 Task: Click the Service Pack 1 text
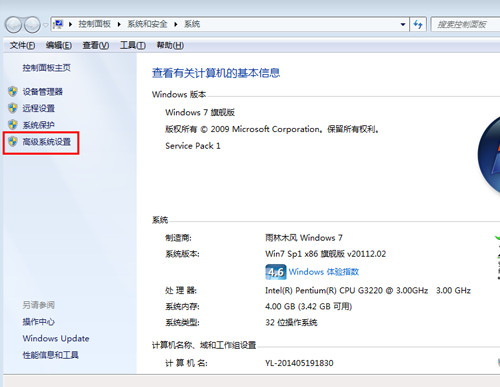coord(193,146)
